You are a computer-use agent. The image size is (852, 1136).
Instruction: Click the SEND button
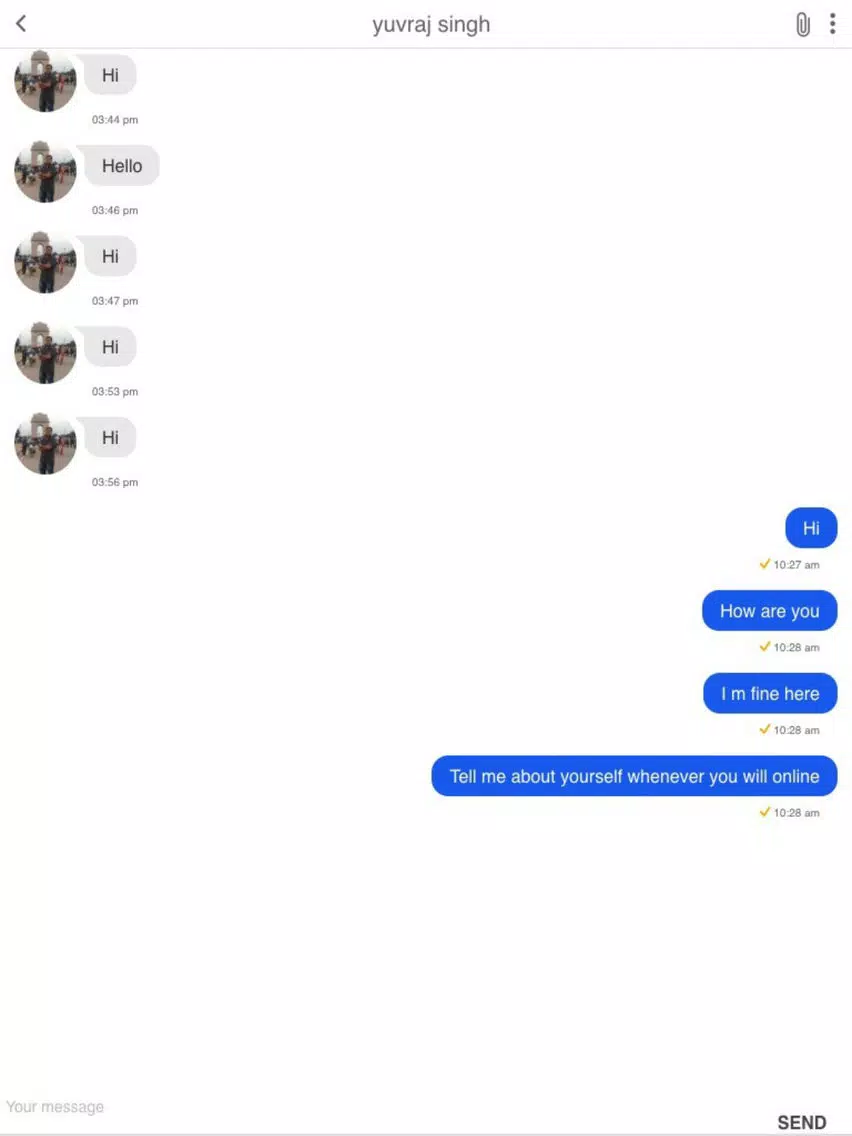(x=801, y=1122)
